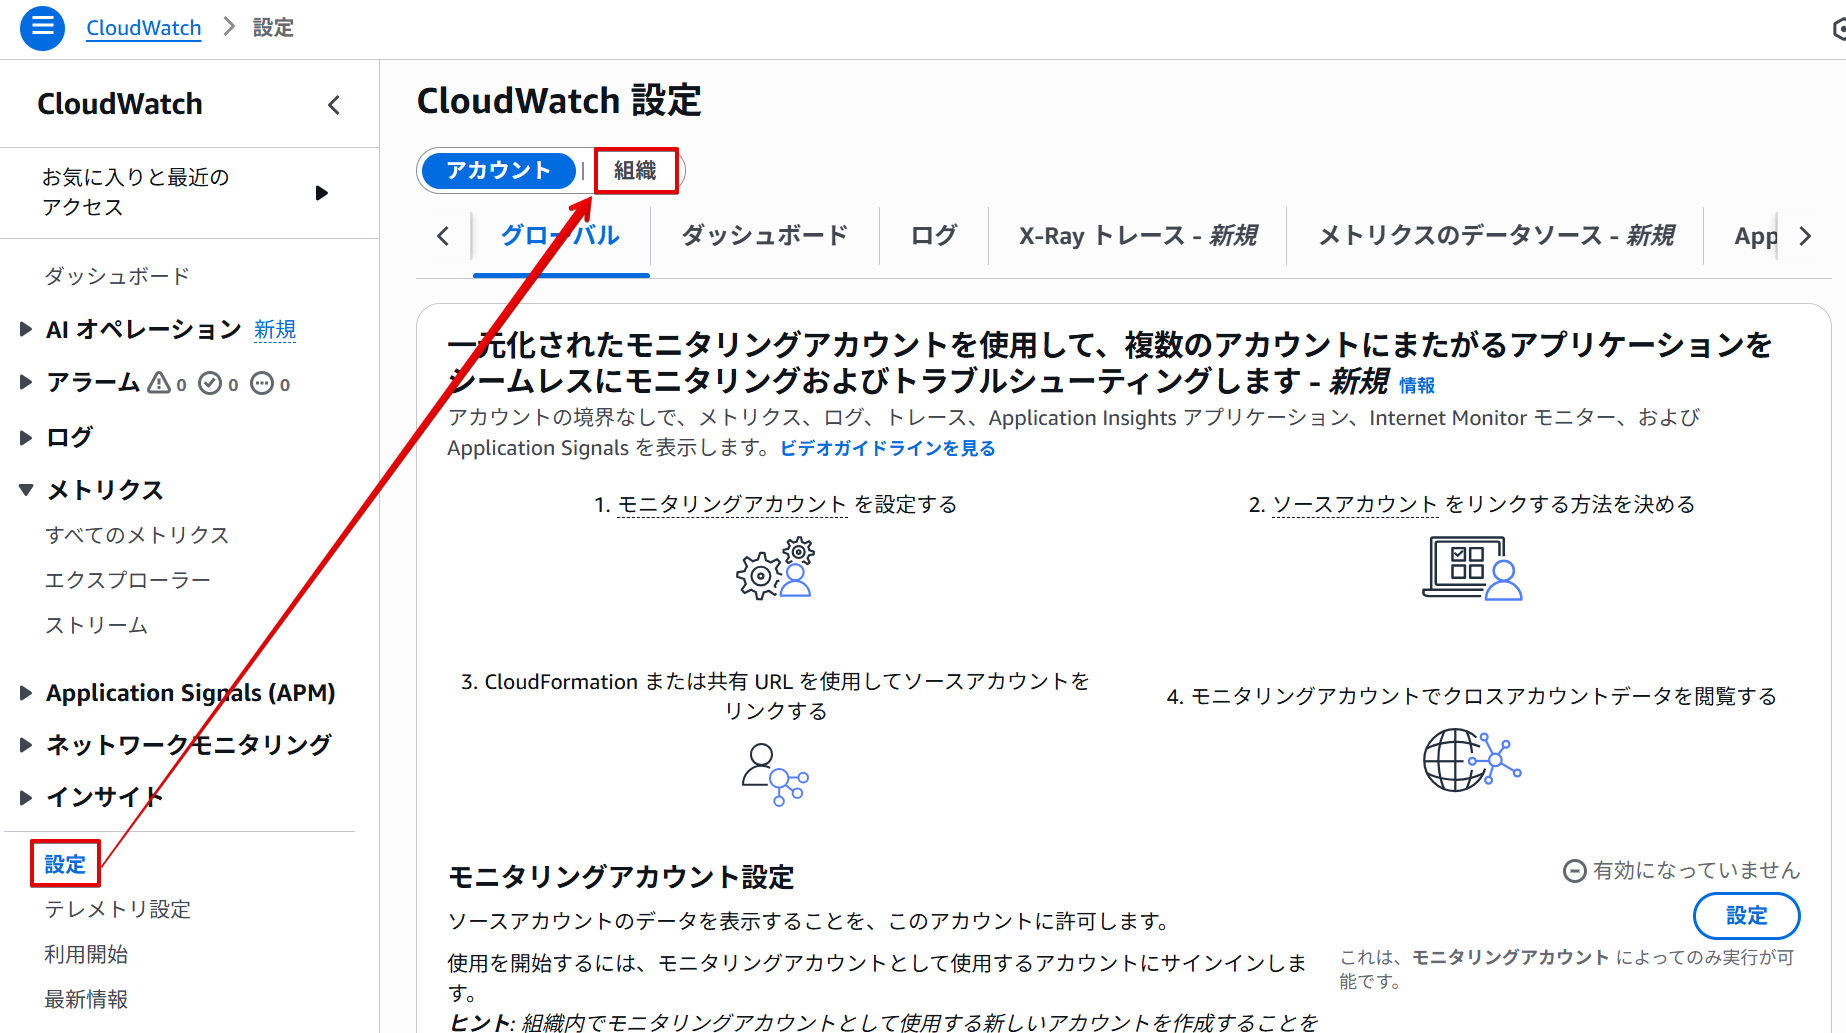Viewport: 1846px width, 1033px height.
Task: Collapse the CloudWatch sidebar chevron
Action: point(334,104)
